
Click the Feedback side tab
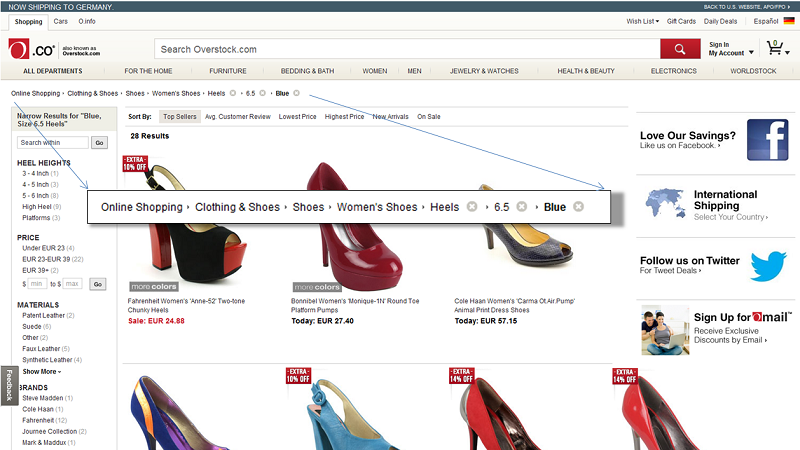click(8, 385)
